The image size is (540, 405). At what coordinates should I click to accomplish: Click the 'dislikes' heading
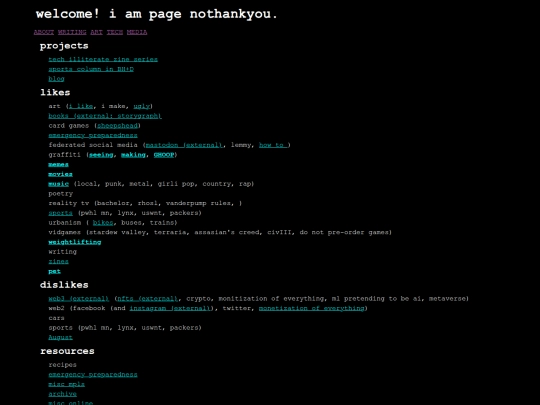tap(64, 285)
